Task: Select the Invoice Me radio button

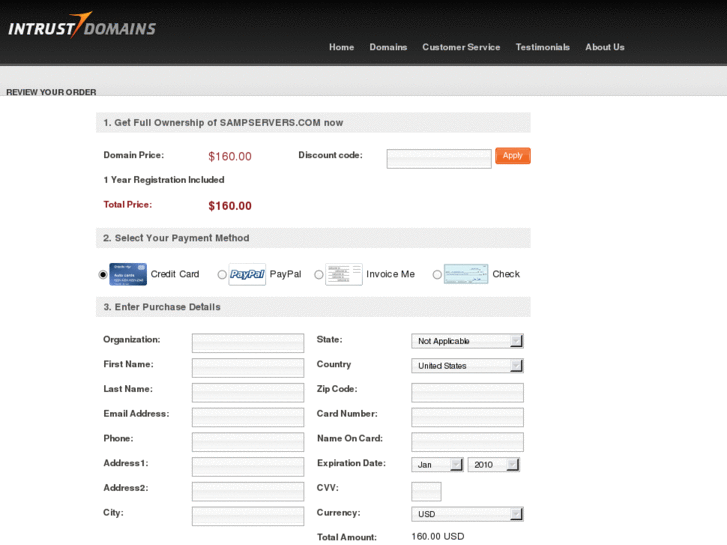Action: pyautogui.click(x=319, y=275)
